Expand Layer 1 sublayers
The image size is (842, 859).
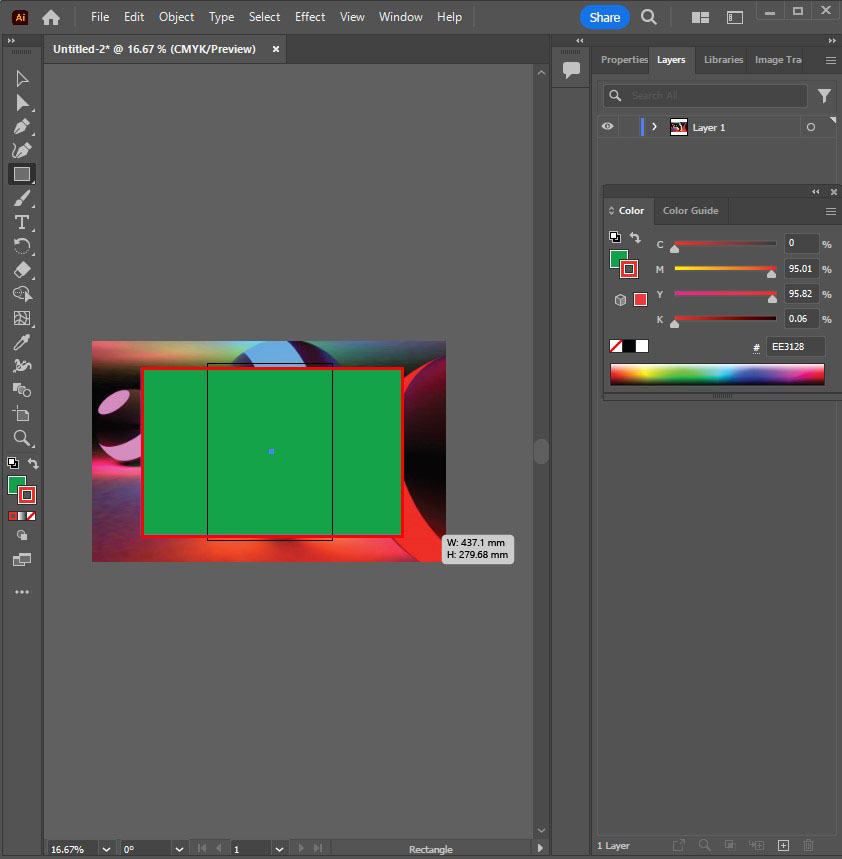tap(654, 127)
